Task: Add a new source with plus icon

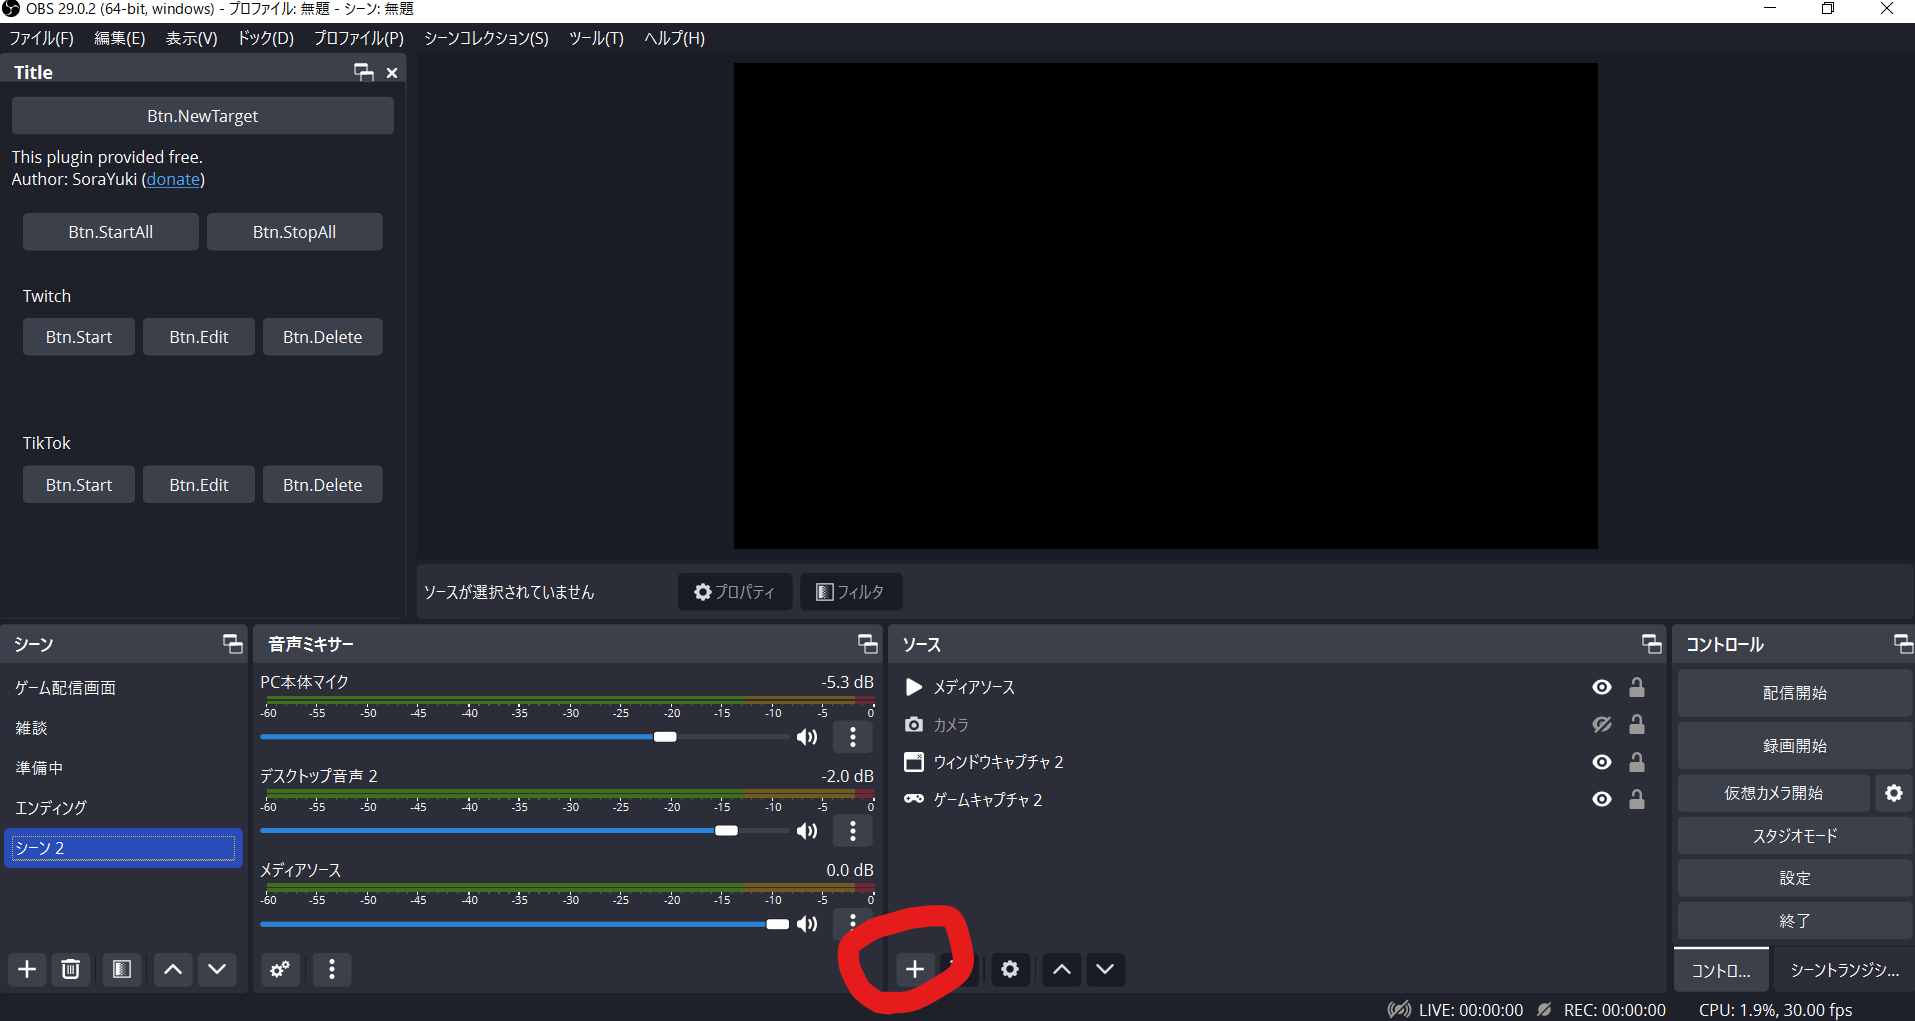Action: [915, 969]
